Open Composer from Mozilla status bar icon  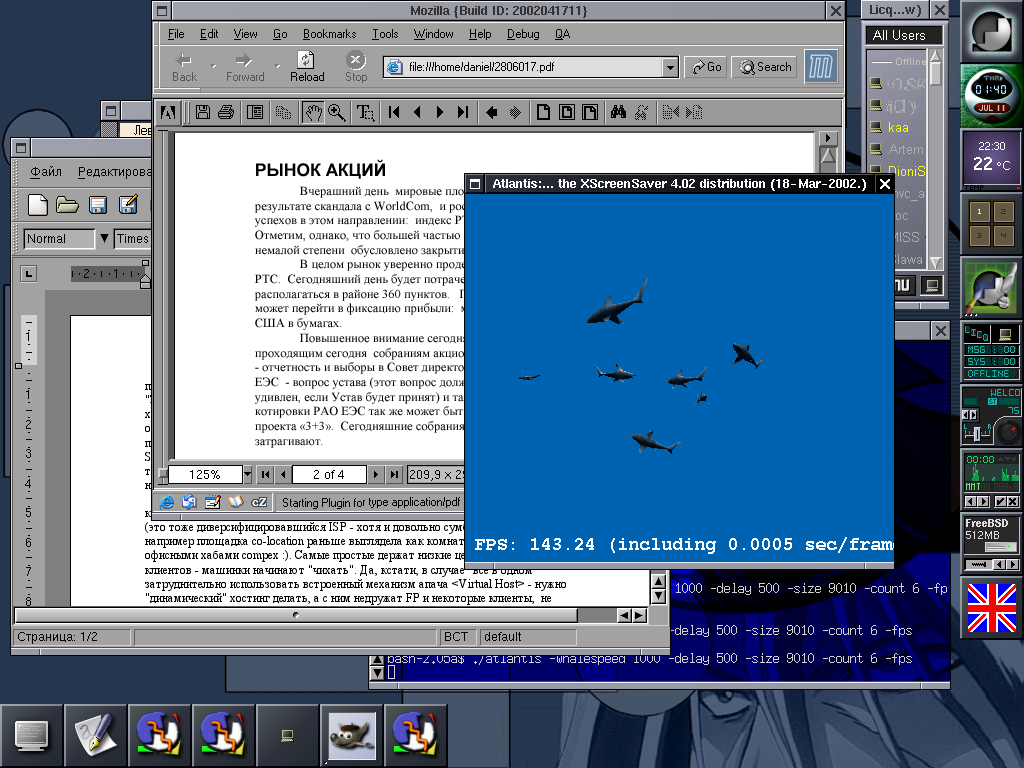click(212, 502)
